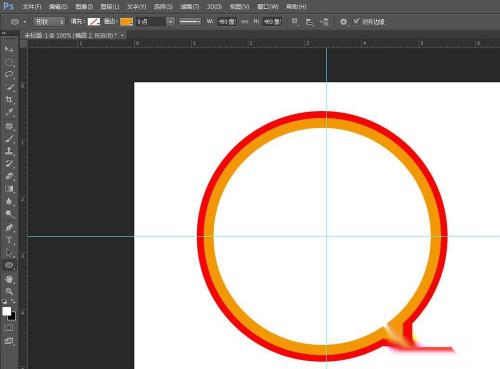The width and height of the screenshot is (500, 369).
Task: Close the 未标题-1 document tab
Action: tap(122, 35)
